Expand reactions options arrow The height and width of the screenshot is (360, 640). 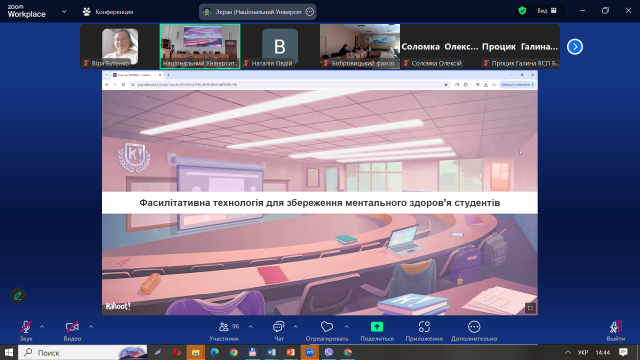point(347,327)
